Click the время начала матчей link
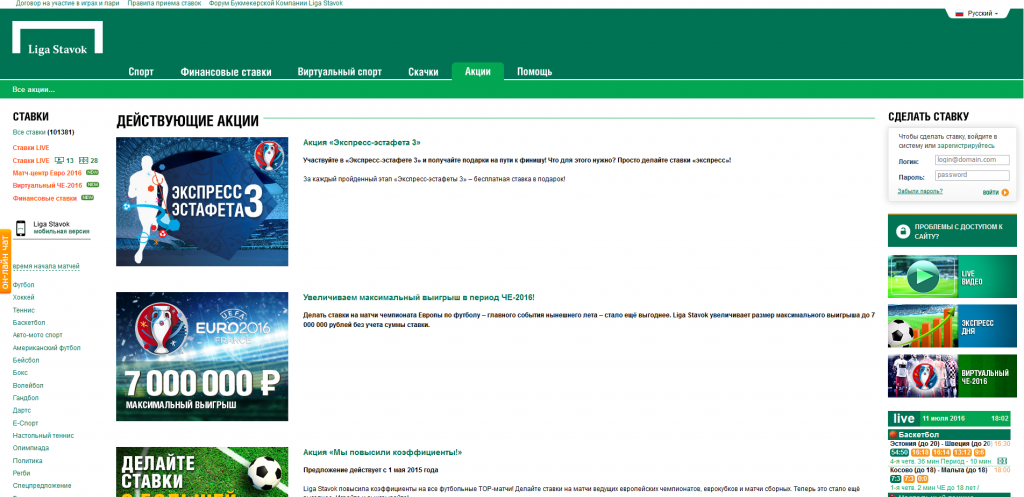 pyautogui.click(x=46, y=266)
